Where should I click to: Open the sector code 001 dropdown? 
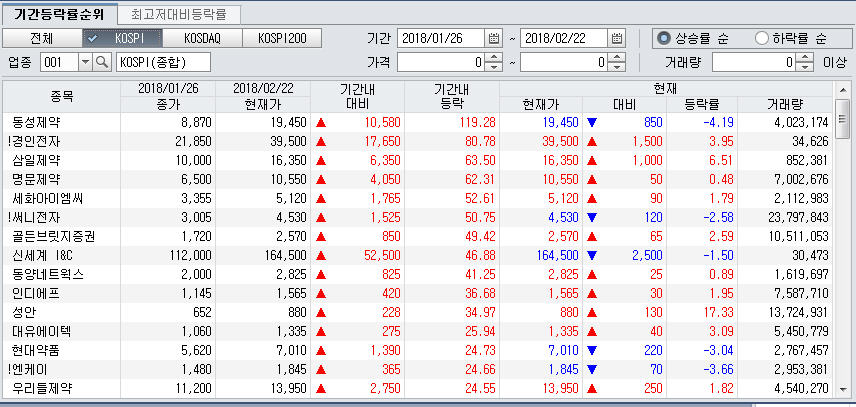(86, 62)
